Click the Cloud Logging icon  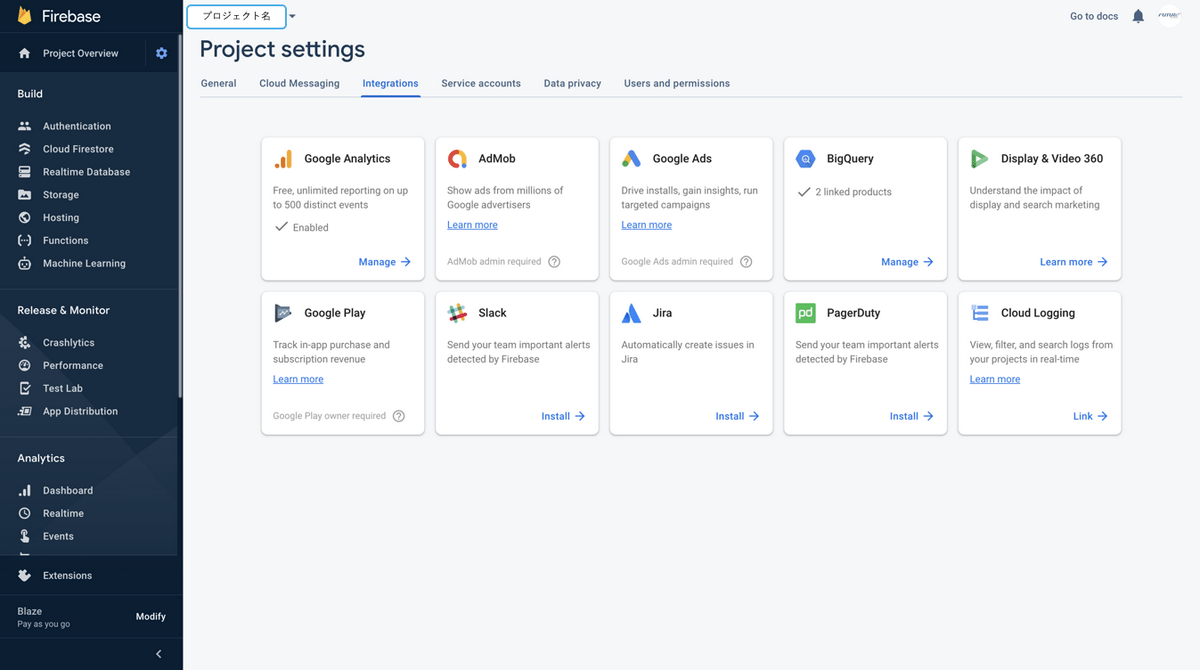pos(980,313)
